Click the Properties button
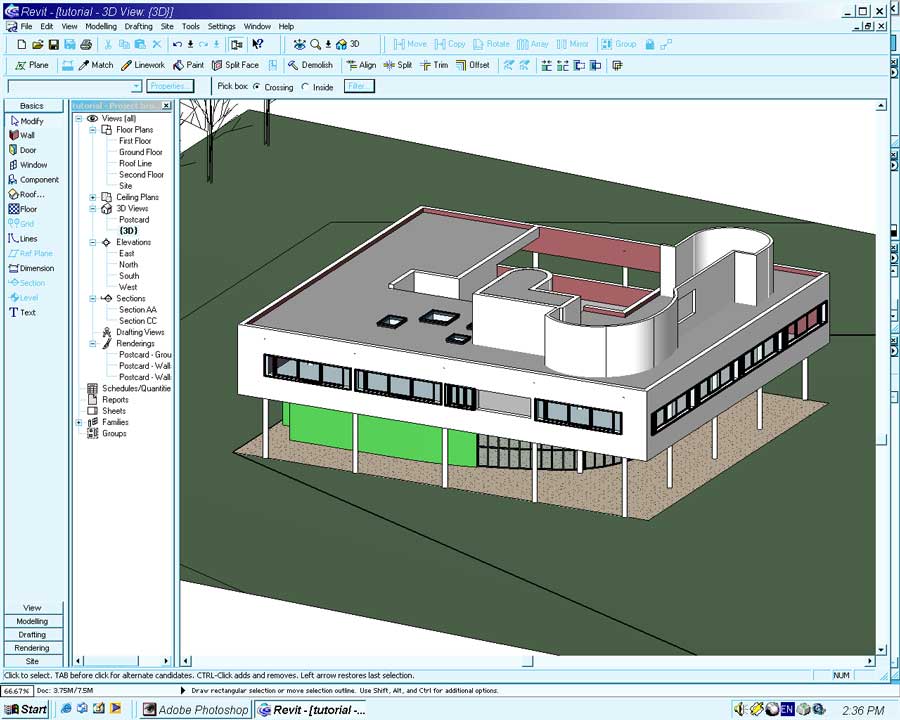 pyautogui.click(x=170, y=86)
